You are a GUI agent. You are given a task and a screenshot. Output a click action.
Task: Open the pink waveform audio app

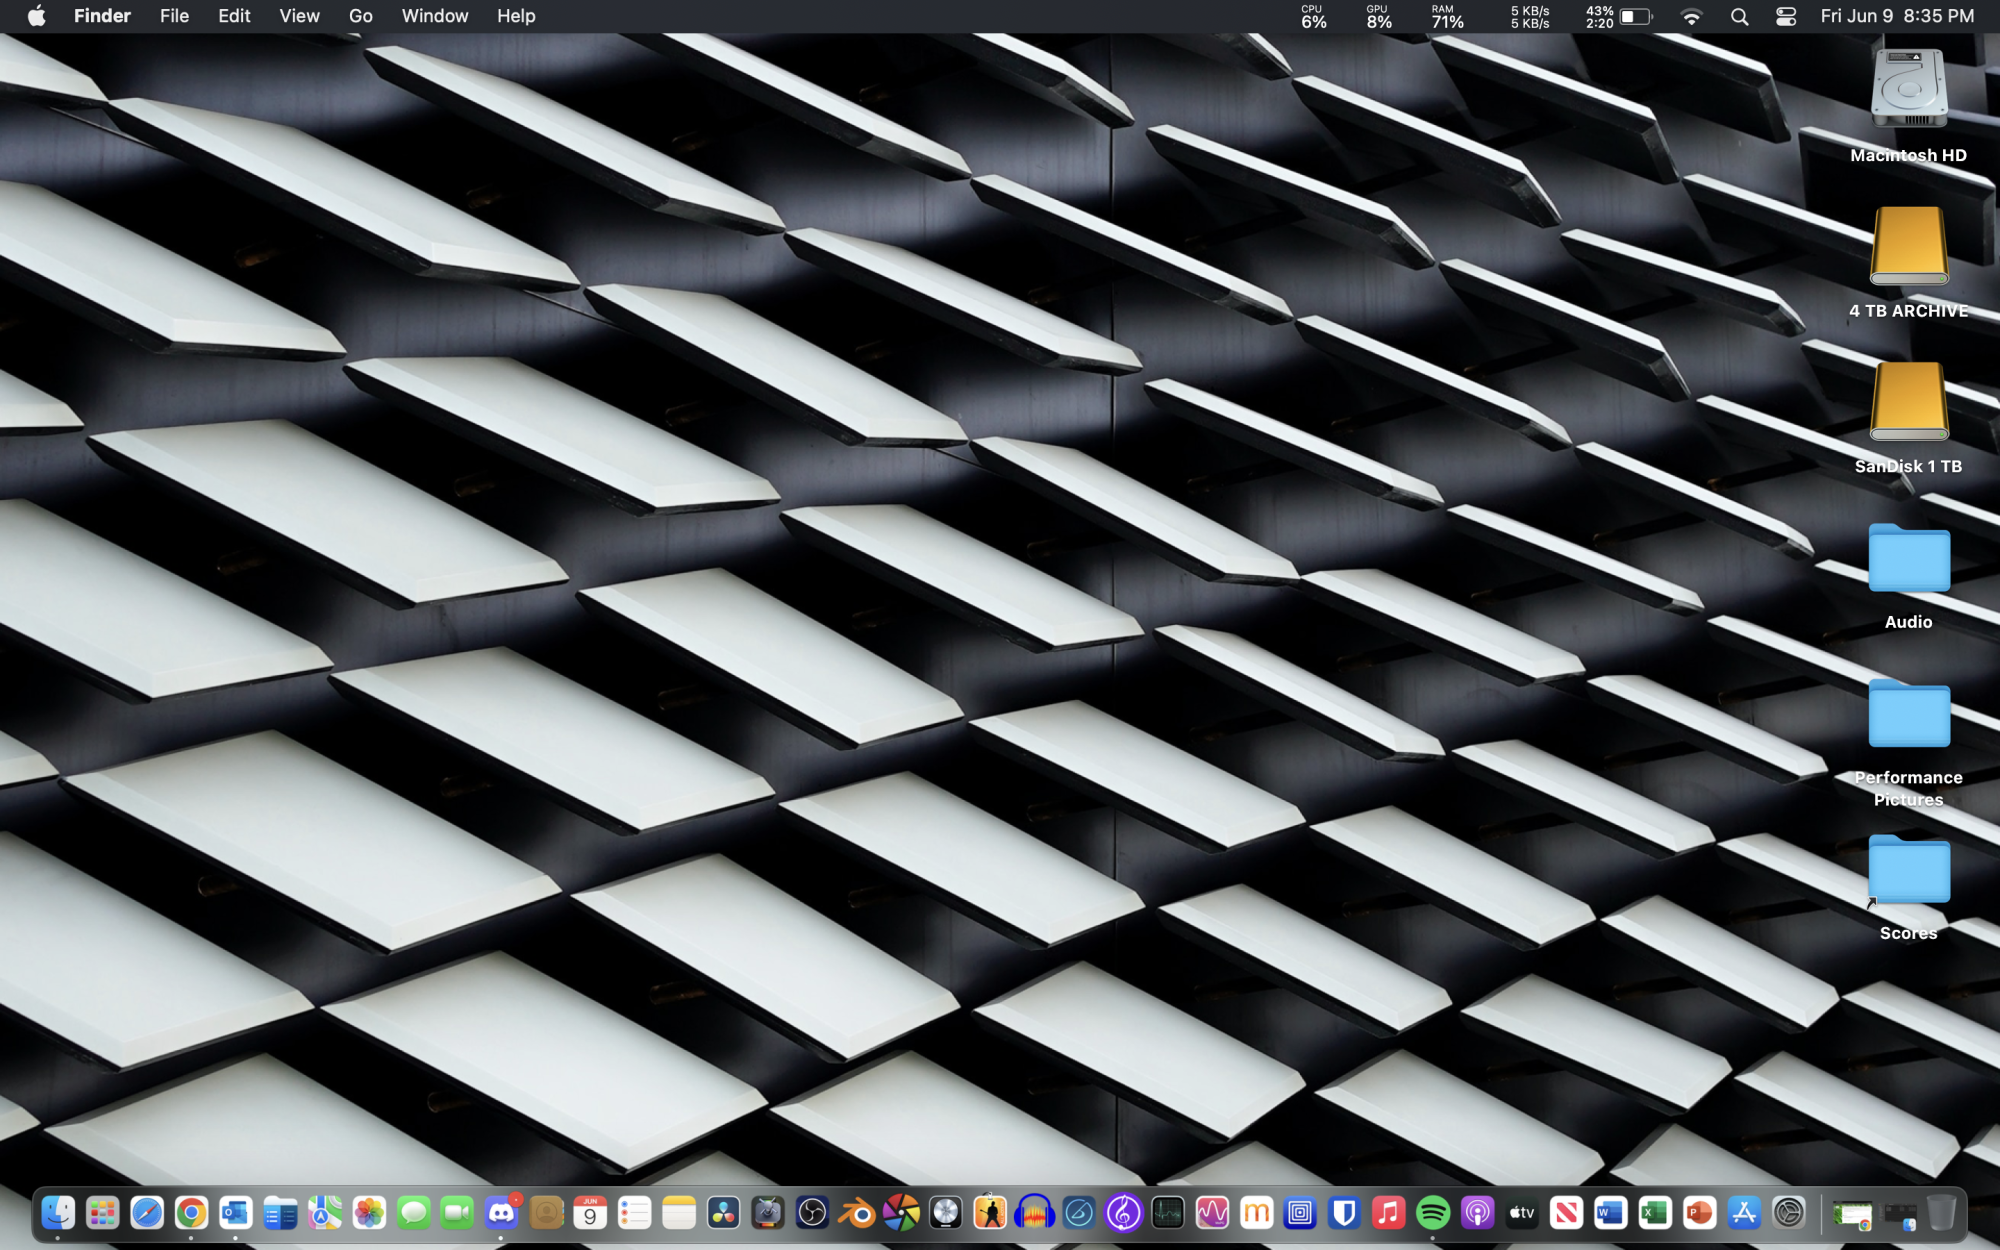pyautogui.click(x=1212, y=1213)
